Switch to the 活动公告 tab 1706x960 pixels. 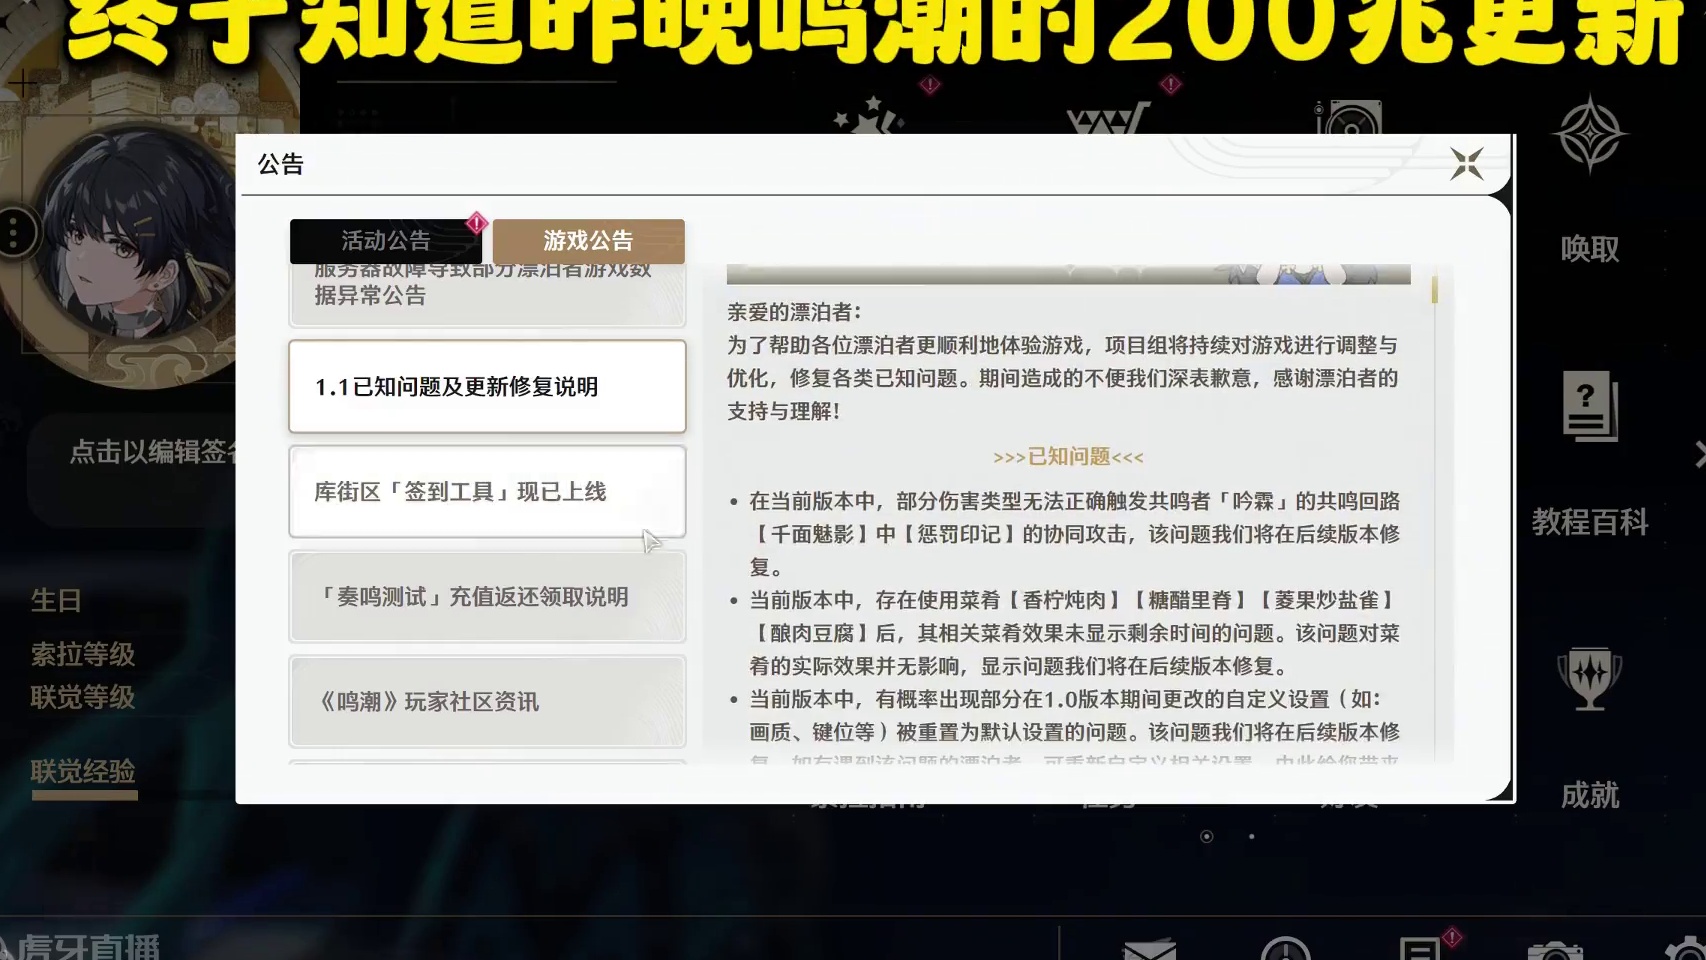pos(385,240)
